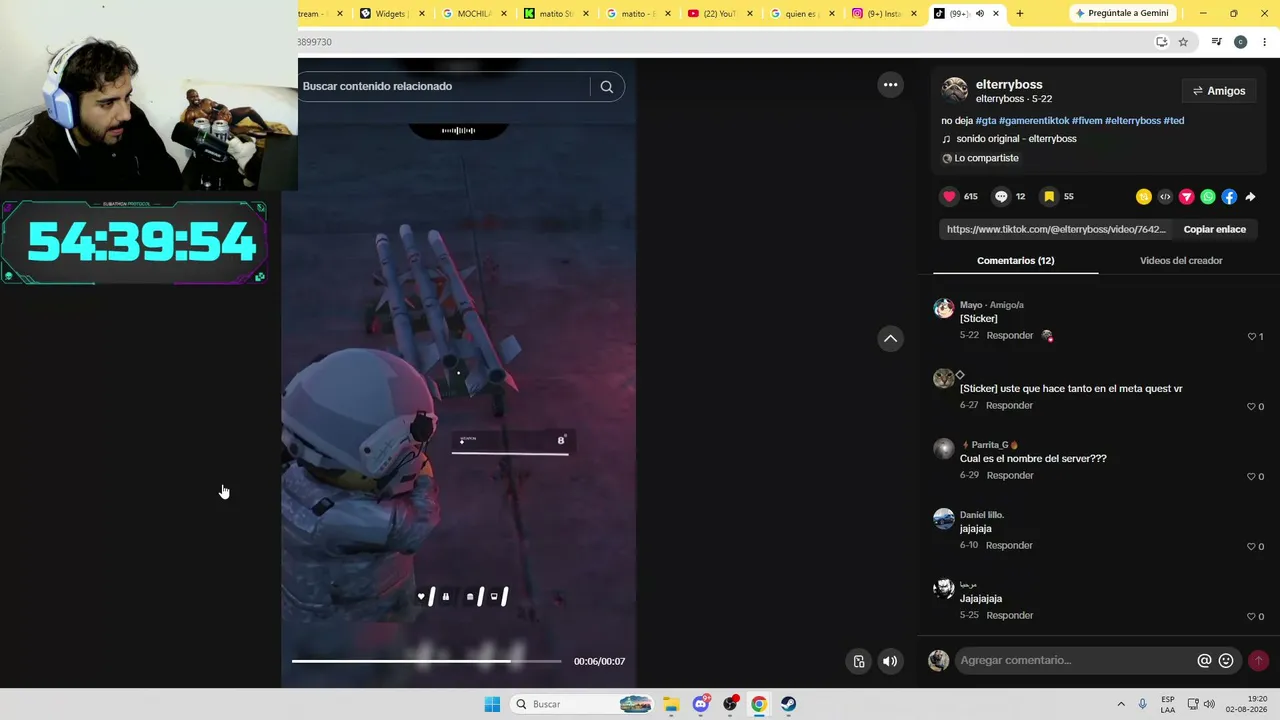This screenshot has height=720, width=1280.
Task: Mention someone using the @ icon
Action: pos(1204,661)
